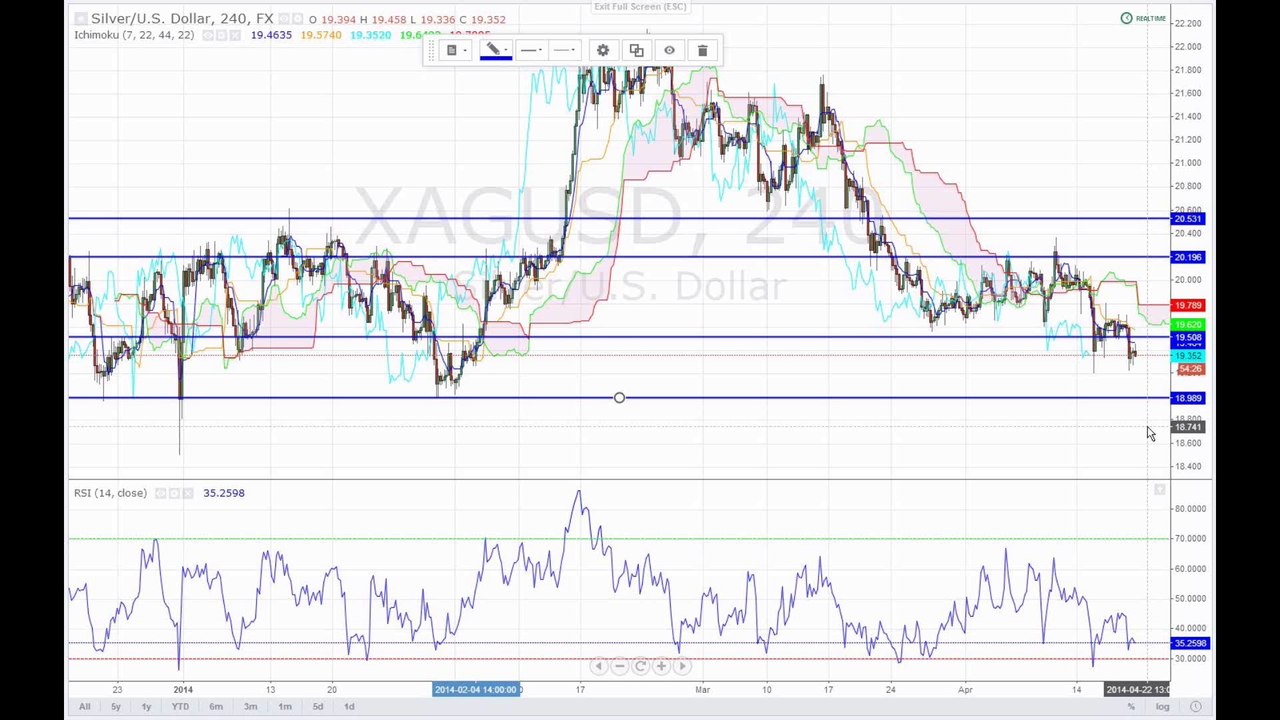Select the All time range
The width and height of the screenshot is (1280, 720).
point(84,707)
